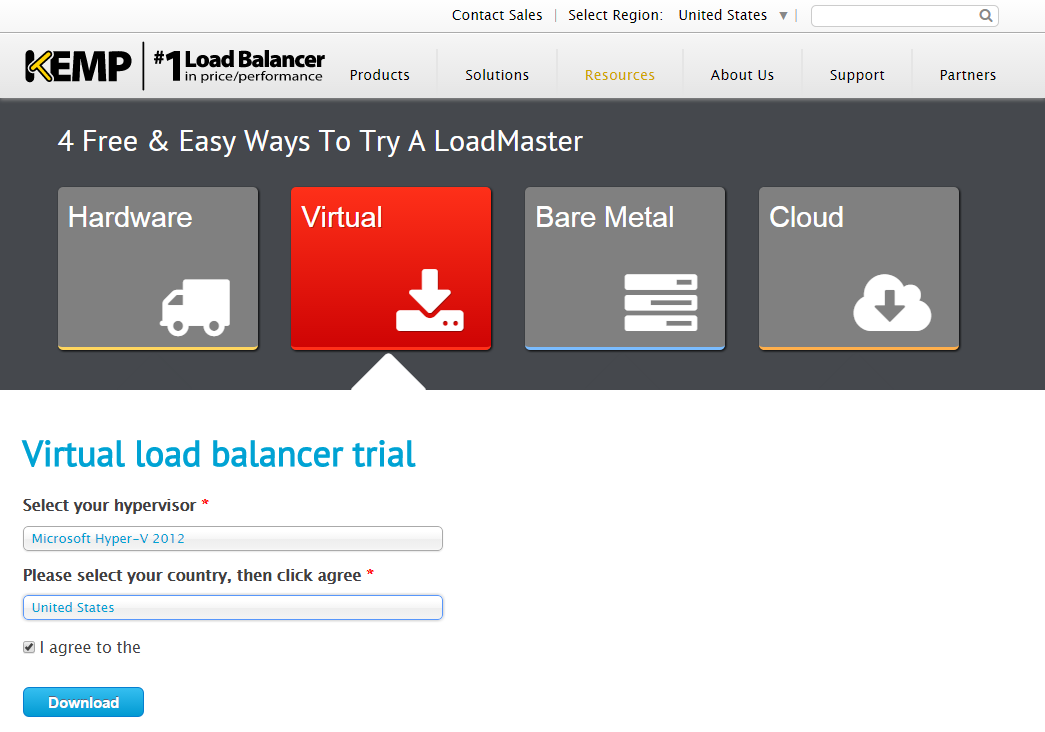Uncheck the I agree to the checkbox
This screenshot has width=1045, height=732.
coord(29,647)
